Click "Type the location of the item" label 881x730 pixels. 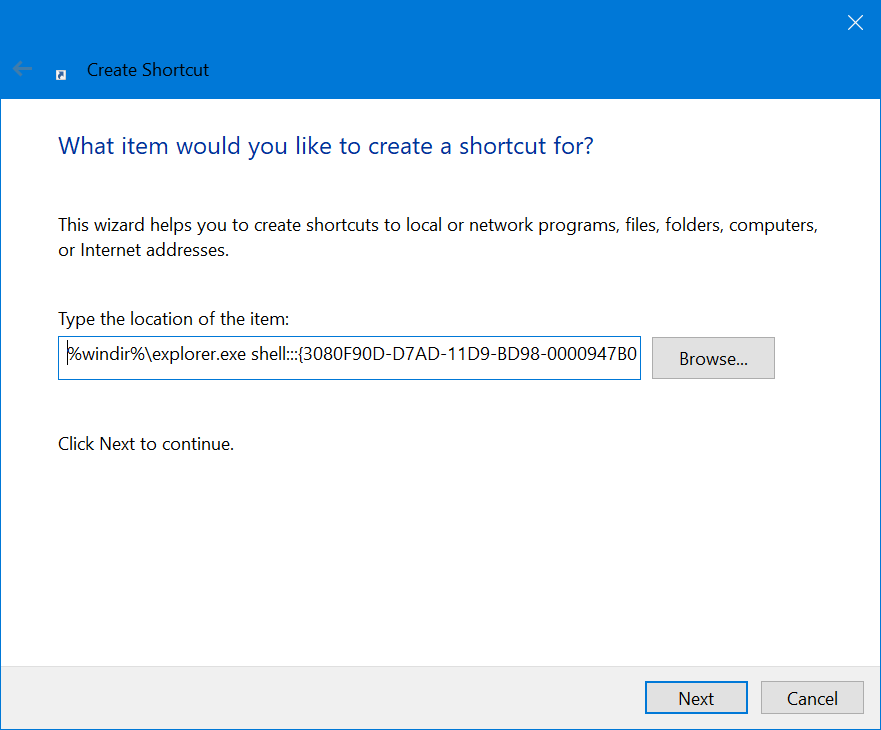(173, 319)
